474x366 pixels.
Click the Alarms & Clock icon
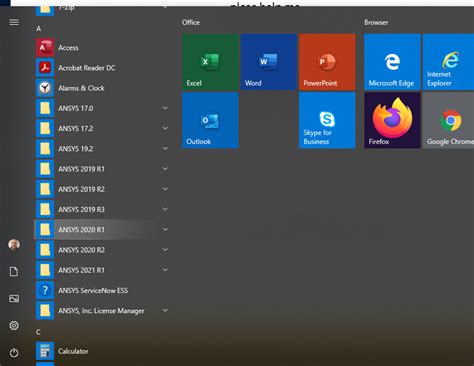[x=45, y=88]
